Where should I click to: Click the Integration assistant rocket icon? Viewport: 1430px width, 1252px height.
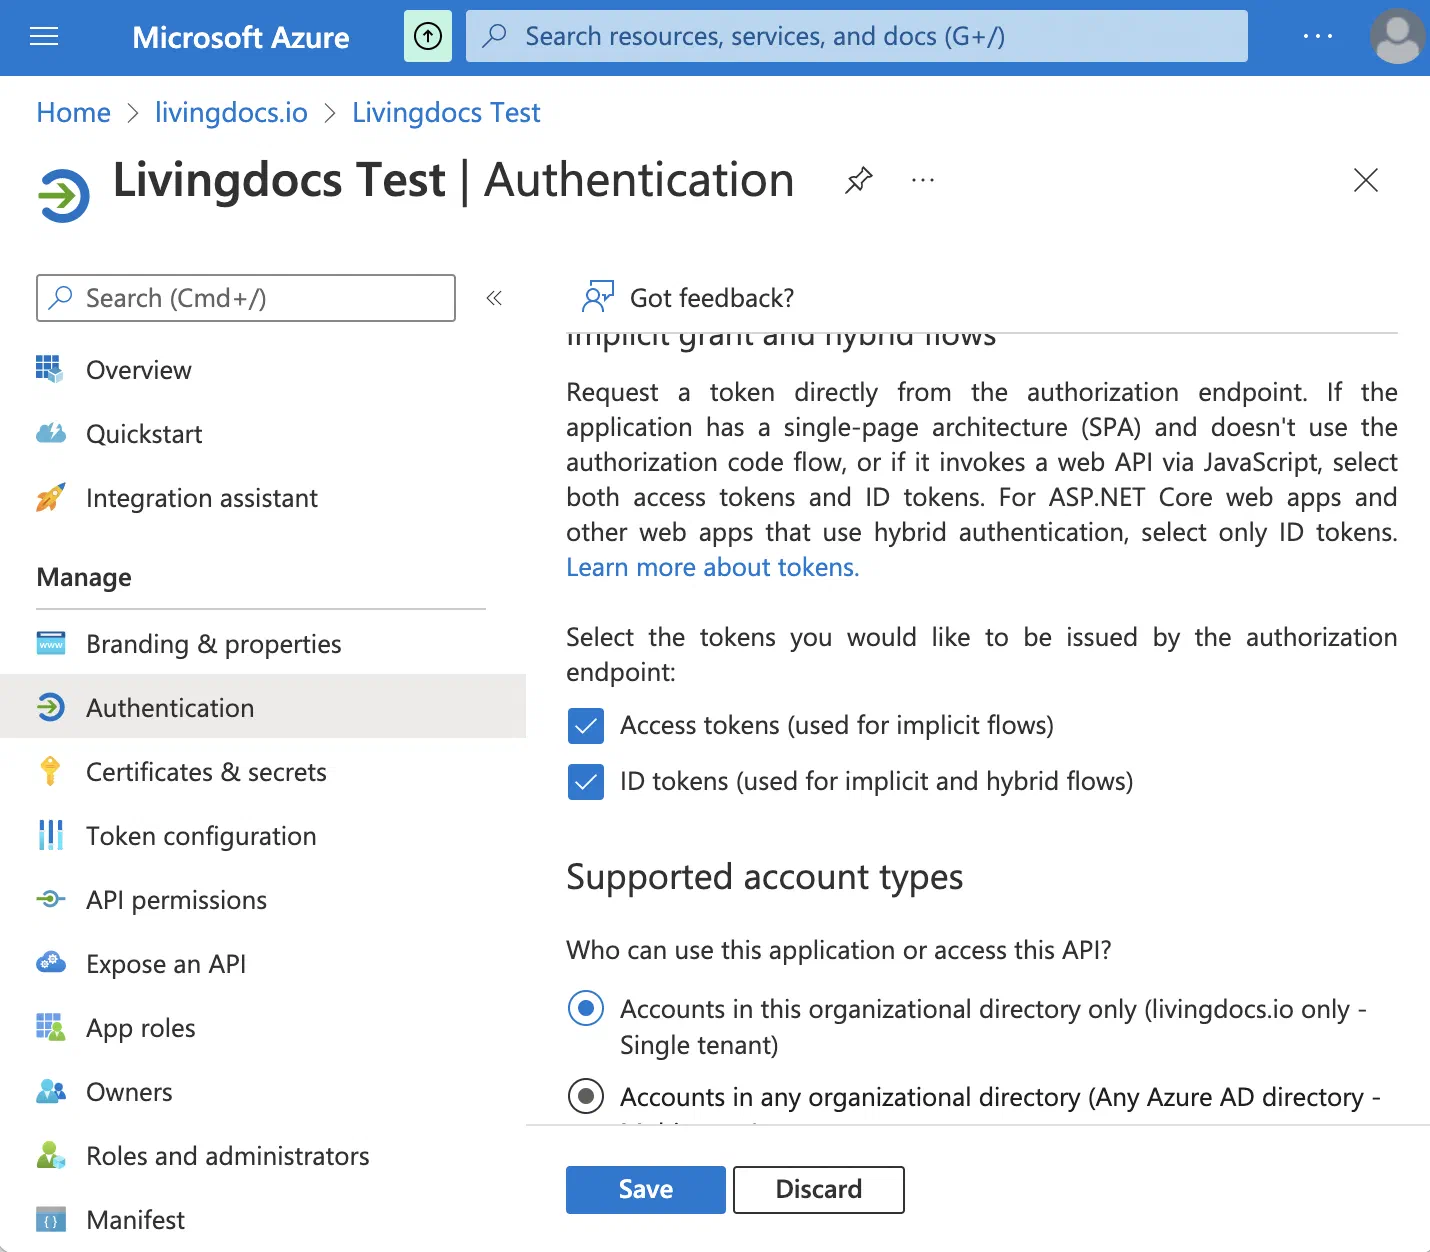tap(50, 497)
